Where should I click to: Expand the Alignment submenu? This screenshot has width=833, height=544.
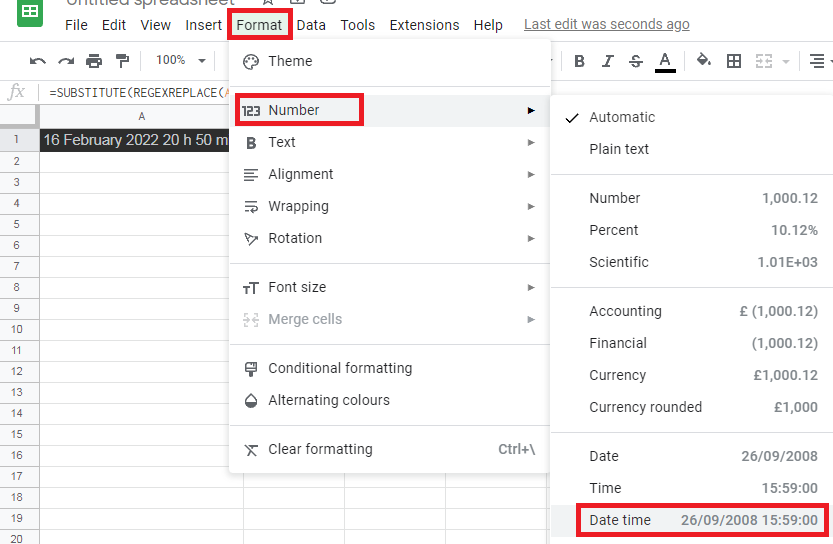(389, 174)
